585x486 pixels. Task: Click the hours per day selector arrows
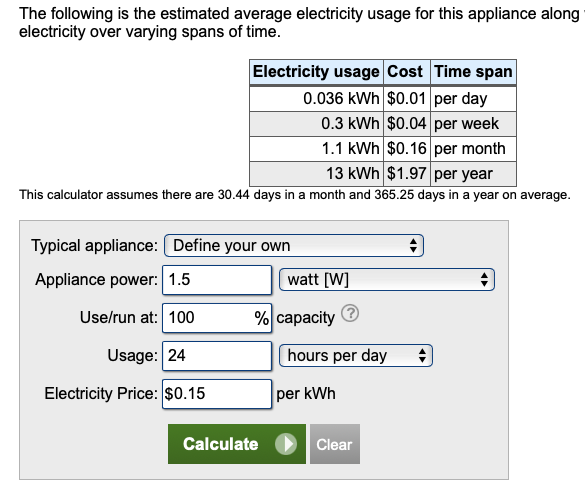[422, 355]
